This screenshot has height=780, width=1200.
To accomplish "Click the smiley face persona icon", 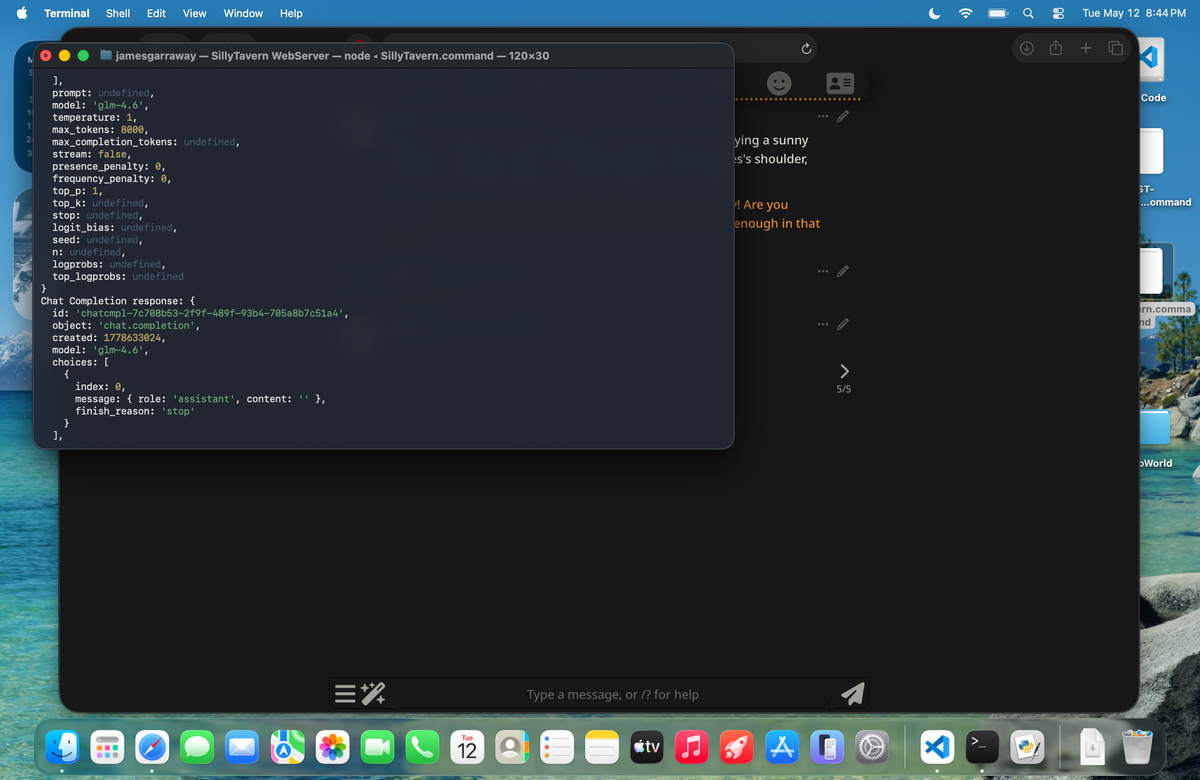I will [x=779, y=83].
